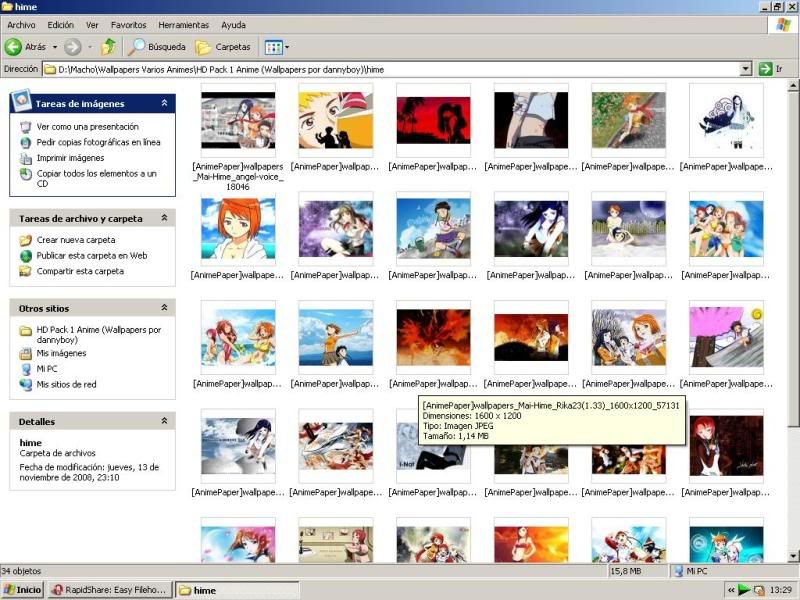Click the "Mai-Hime_angel-voice_18046" file name label
This screenshot has height=600, width=800.
click(x=238, y=177)
